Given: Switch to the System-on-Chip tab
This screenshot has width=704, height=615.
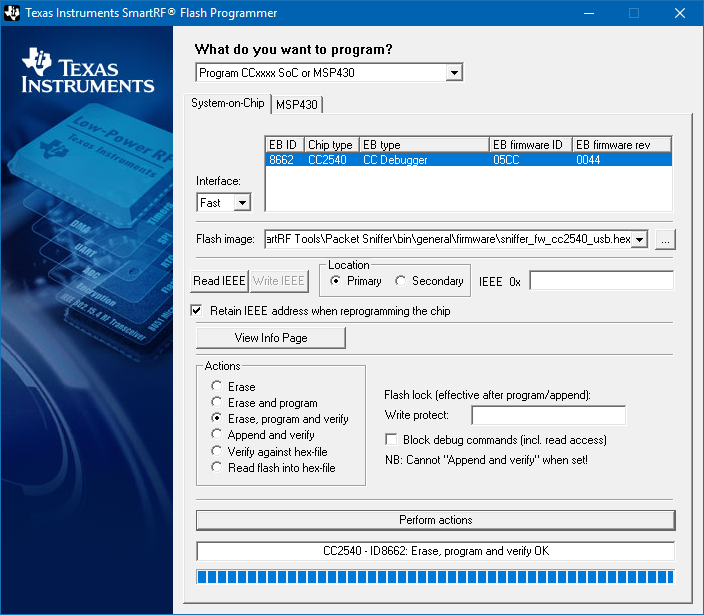Looking at the screenshot, I should click(x=228, y=103).
